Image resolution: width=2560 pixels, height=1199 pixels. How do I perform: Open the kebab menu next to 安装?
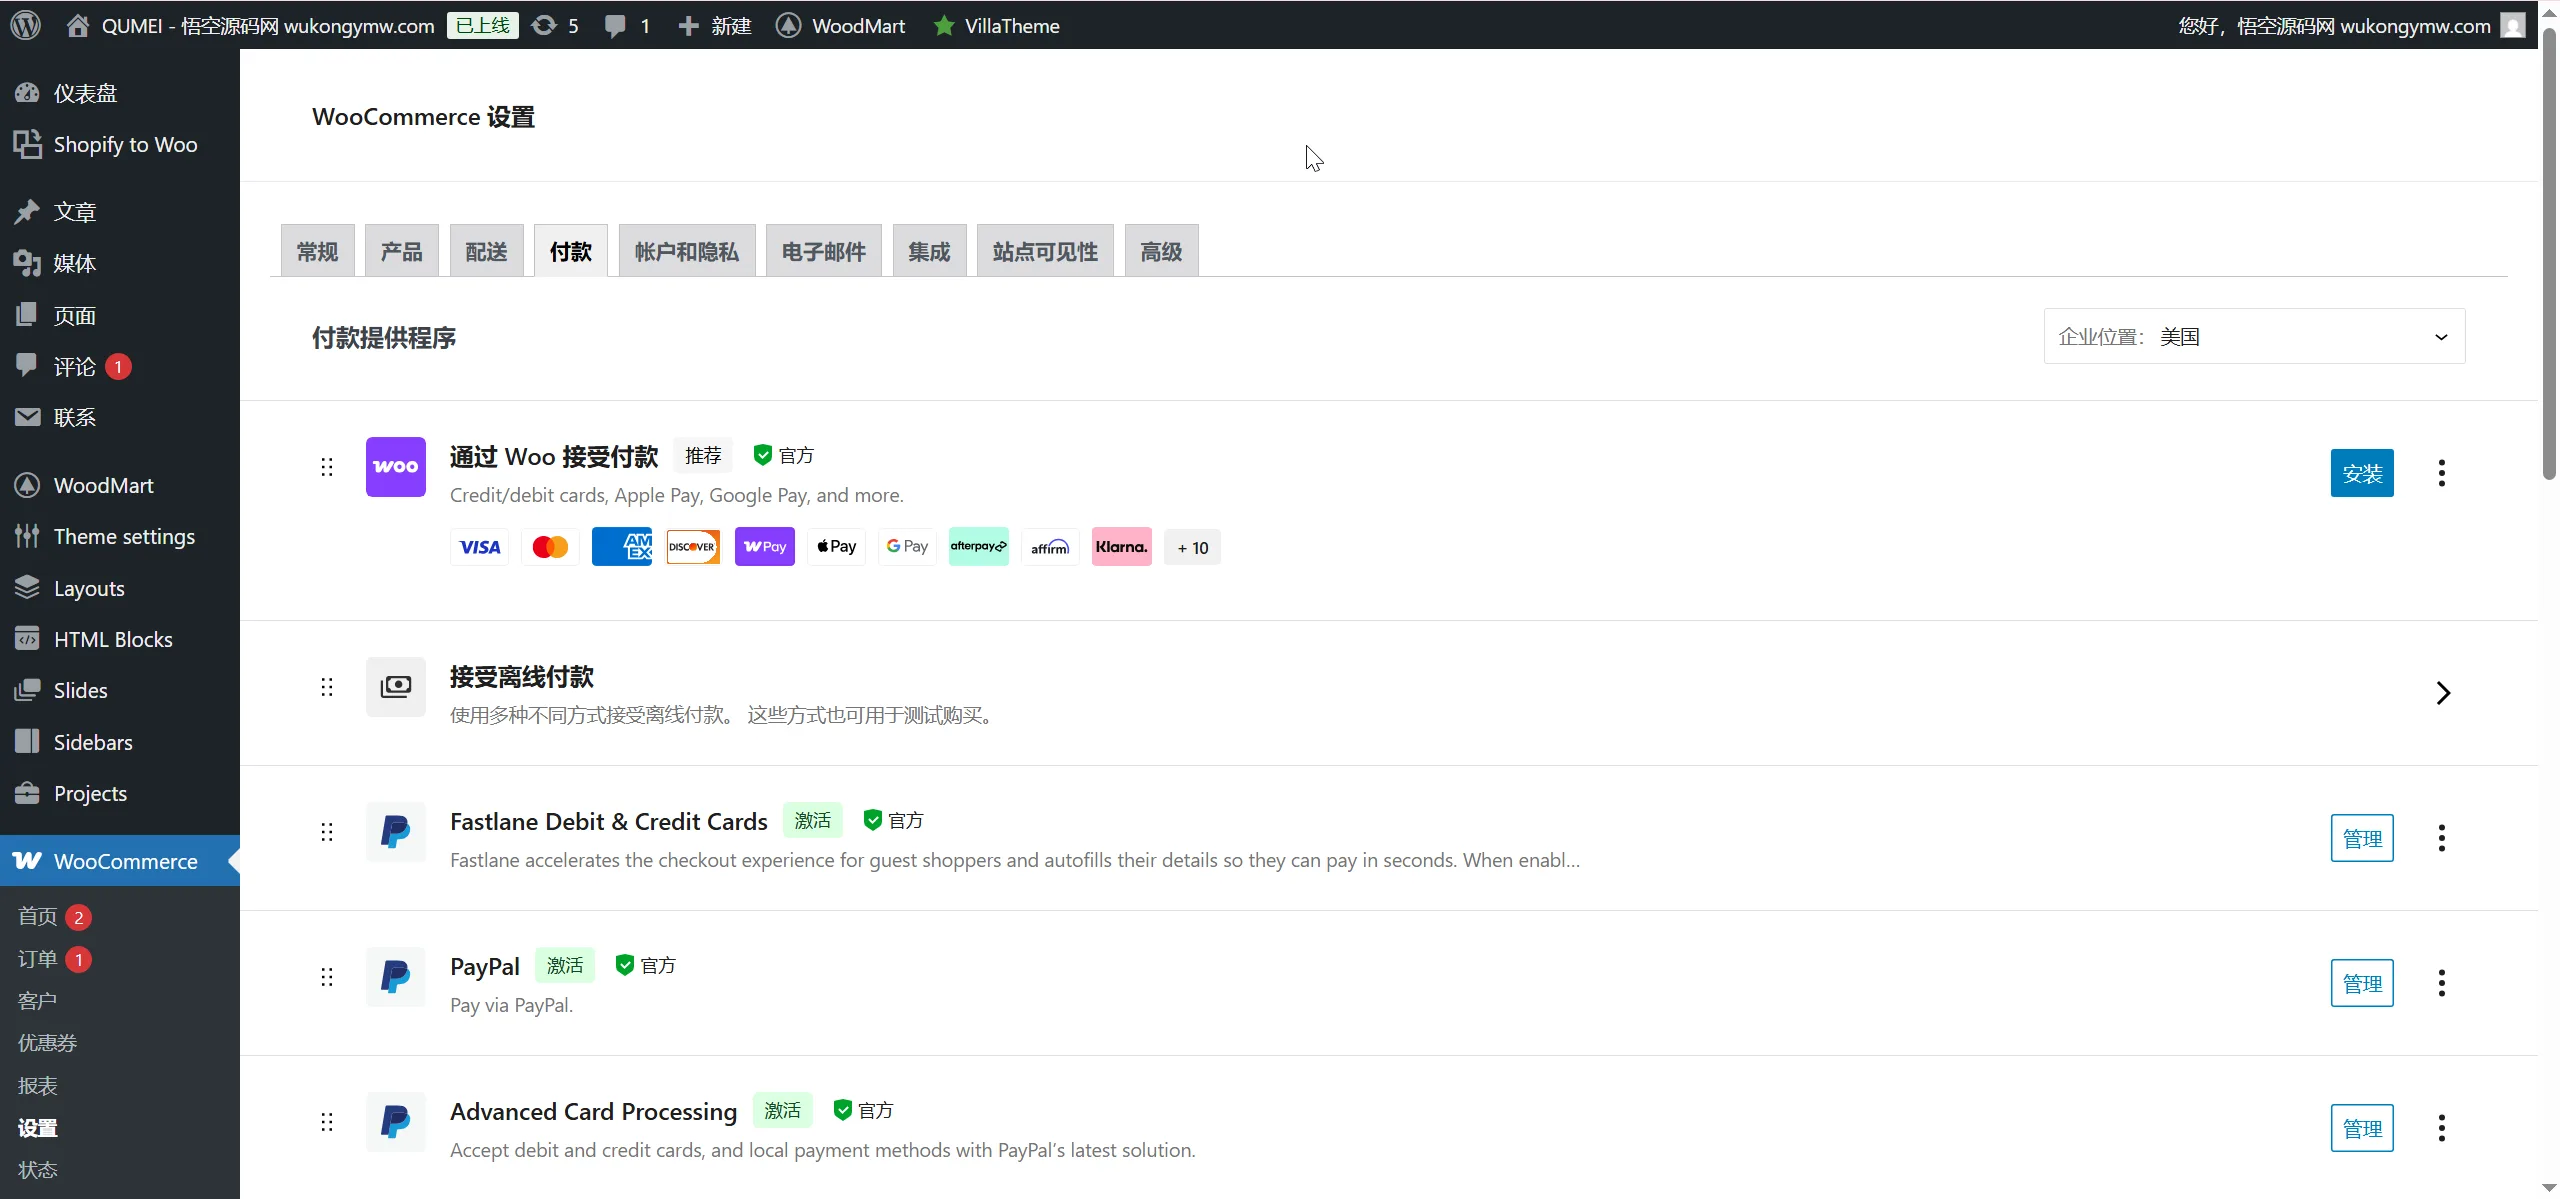click(x=2441, y=473)
